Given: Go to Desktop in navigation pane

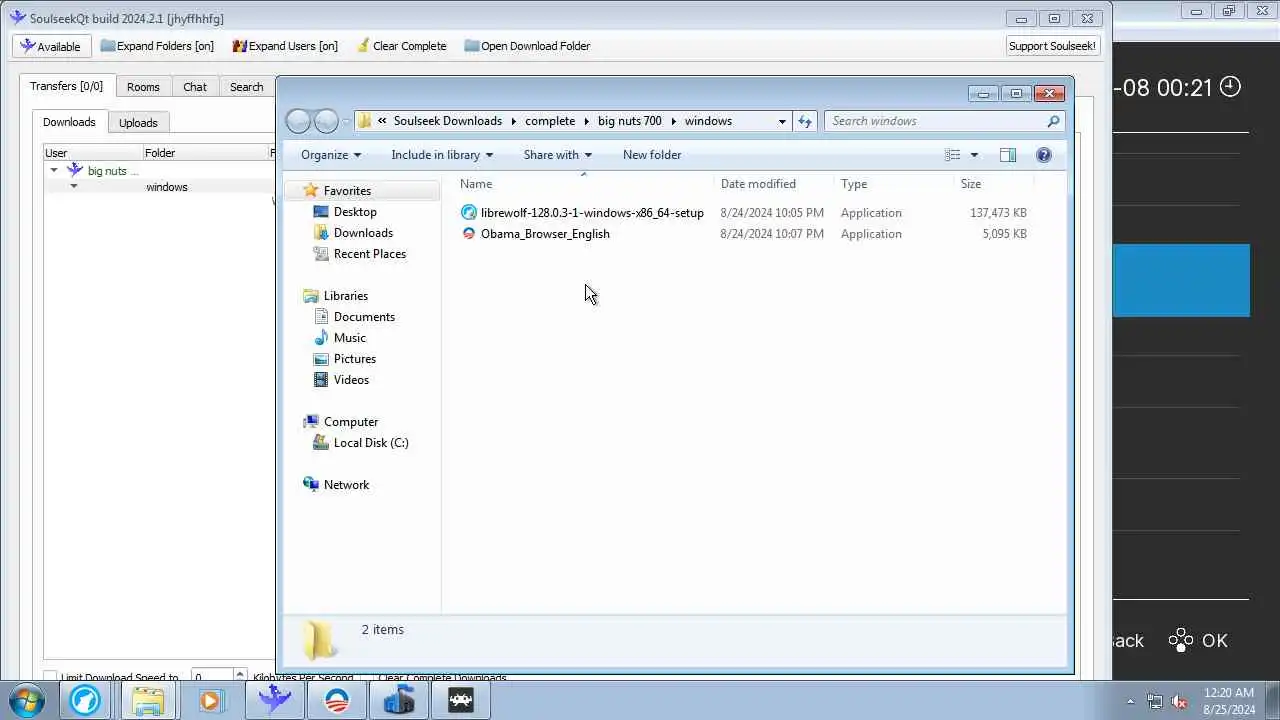Looking at the screenshot, I should pyautogui.click(x=355, y=212).
